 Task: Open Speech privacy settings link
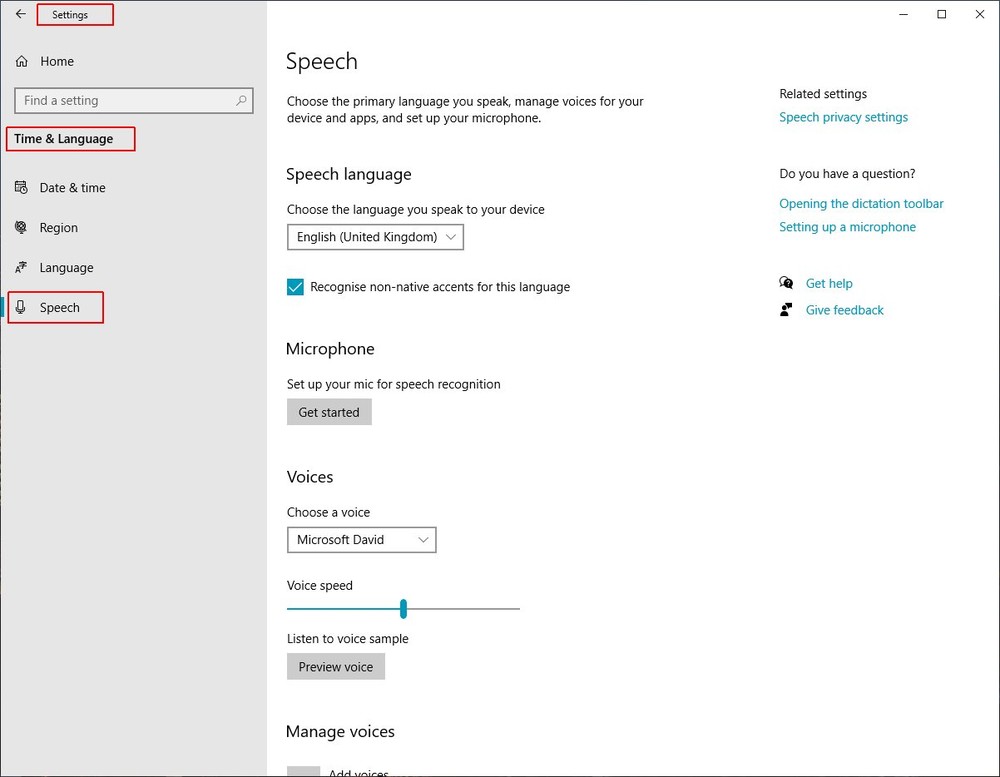(843, 117)
